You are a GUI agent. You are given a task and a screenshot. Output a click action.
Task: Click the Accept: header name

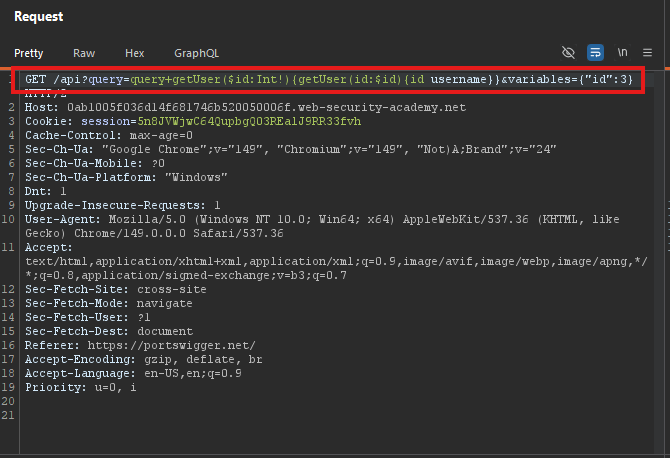click(x=49, y=248)
